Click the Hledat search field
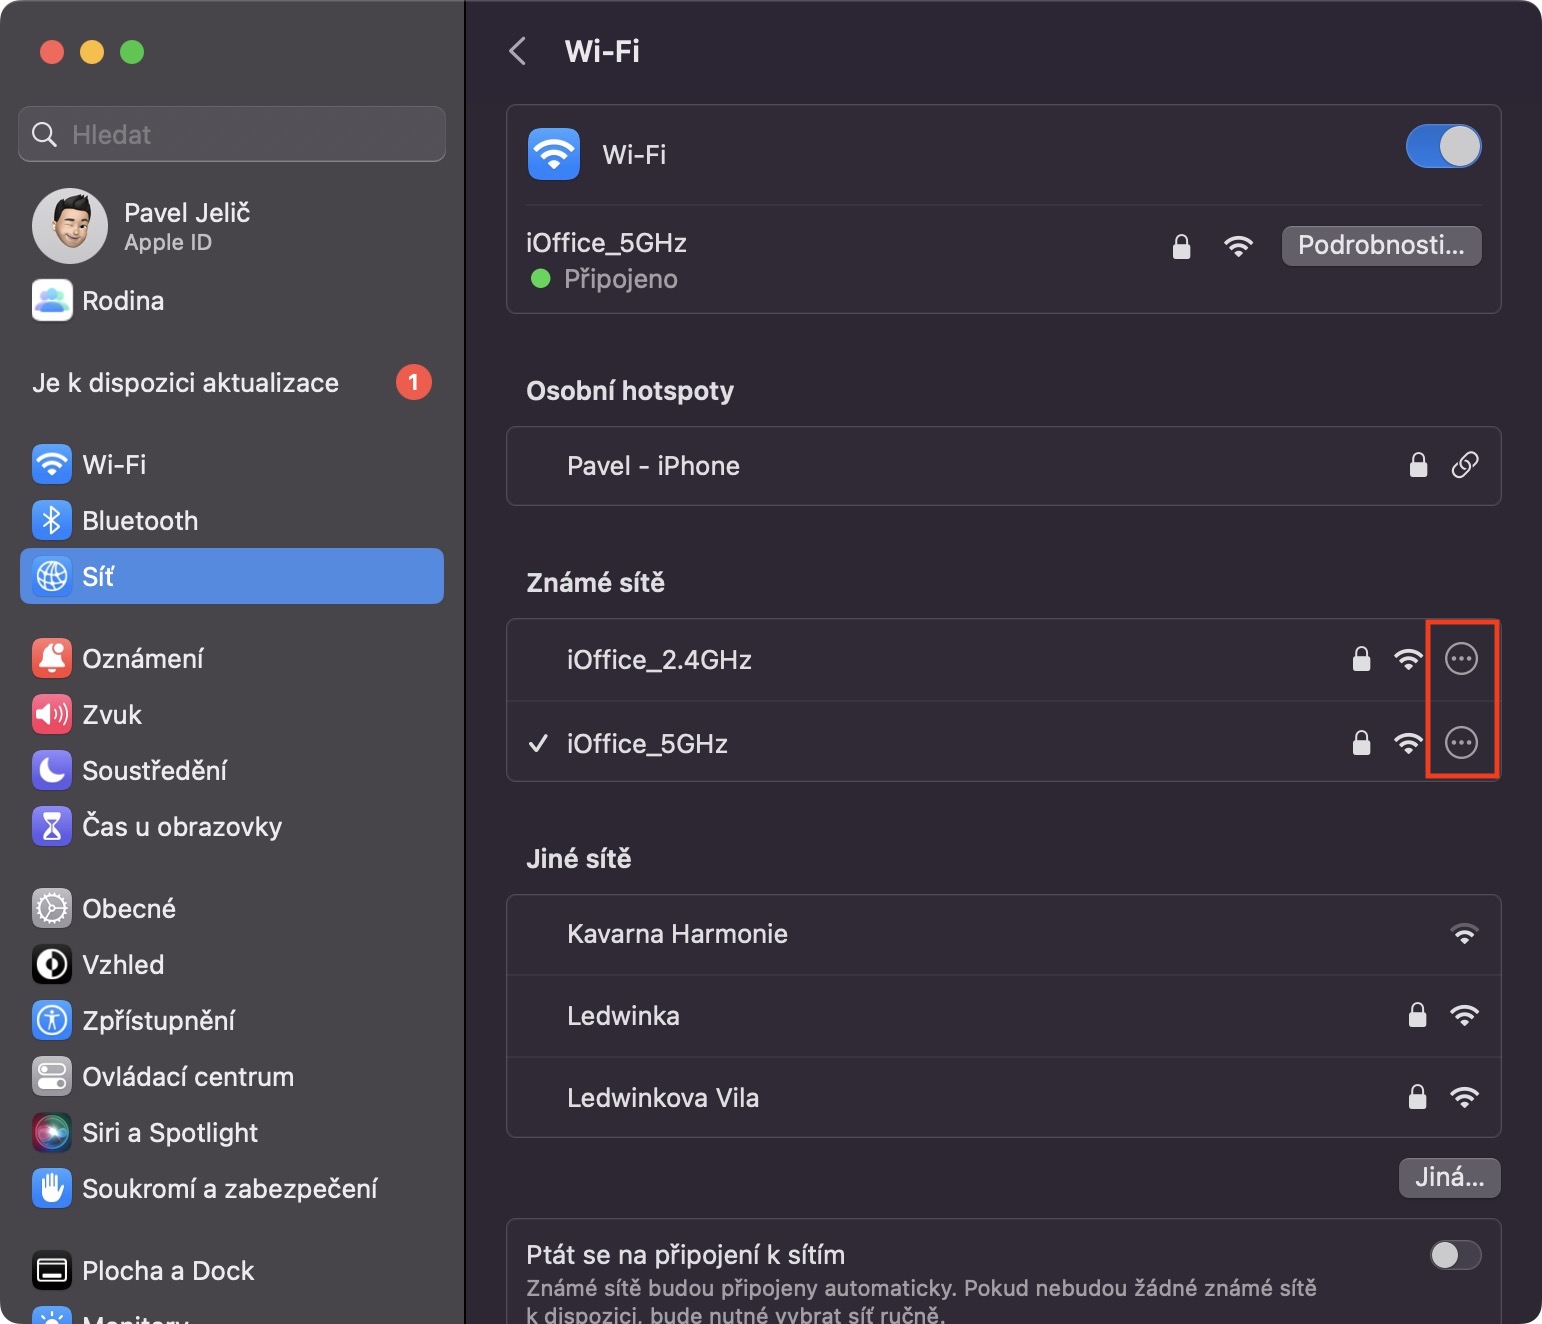Image resolution: width=1542 pixels, height=1324 pixels. tap(232, 134)
